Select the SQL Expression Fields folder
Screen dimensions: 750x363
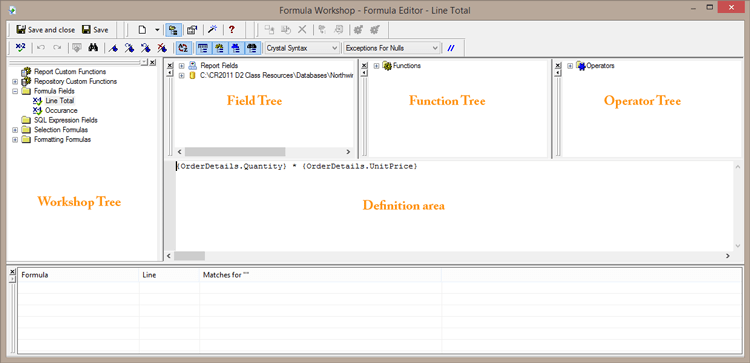[66, 120]
